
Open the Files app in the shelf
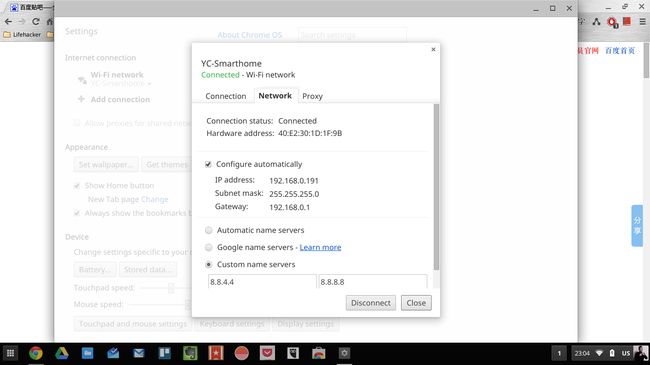point(87,353)
